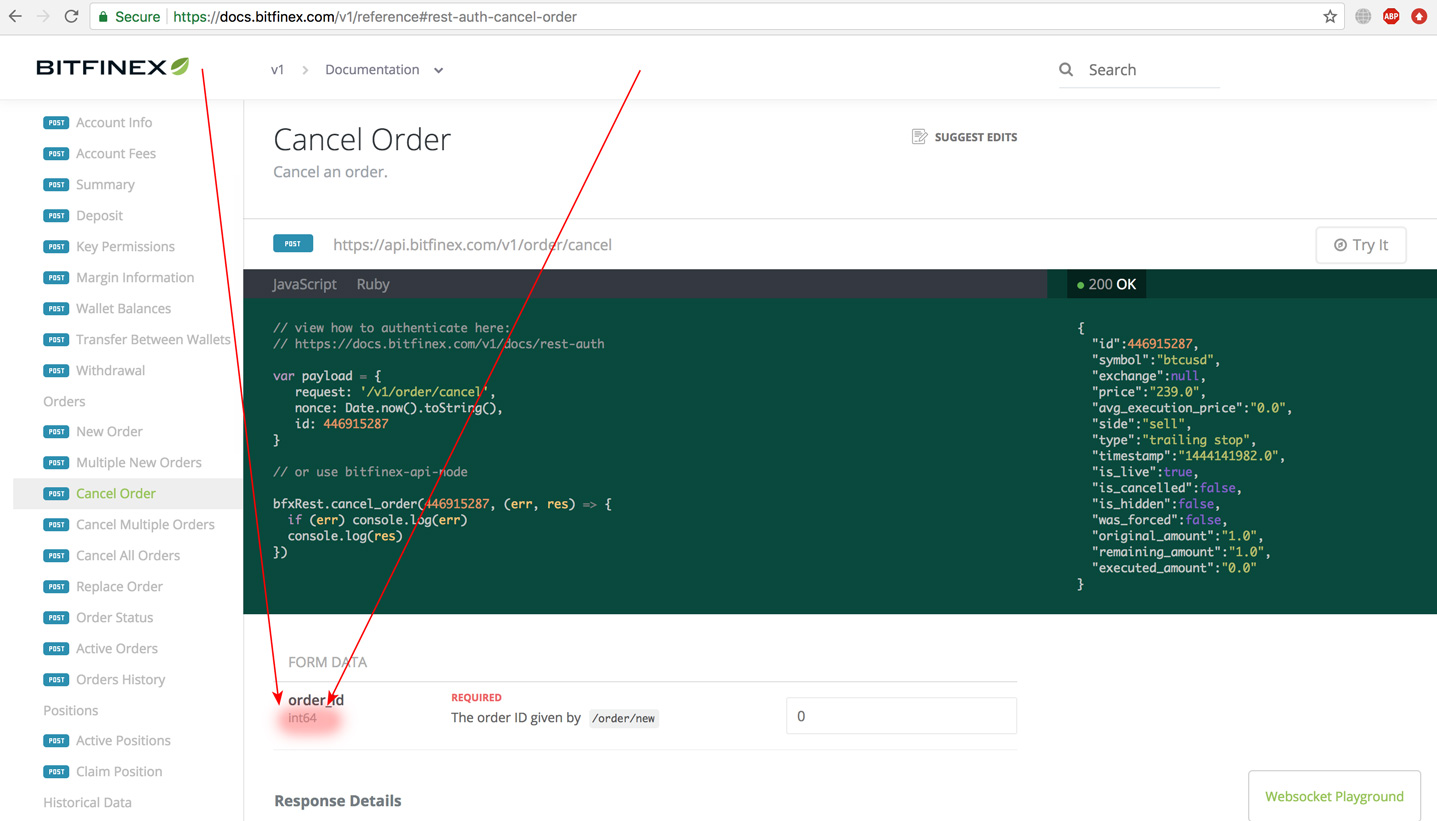Click the search magnifier icon
The width and height of the screenshot is (1437, 821).
point(1066,69)
